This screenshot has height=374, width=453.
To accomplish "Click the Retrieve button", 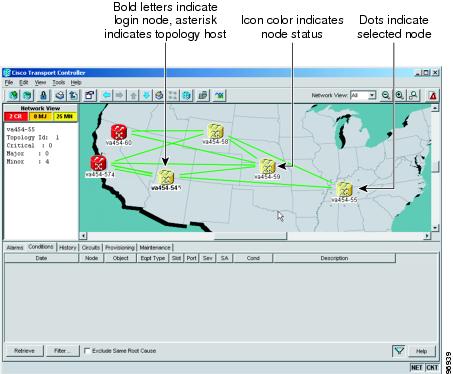I will tap(24, 351).
